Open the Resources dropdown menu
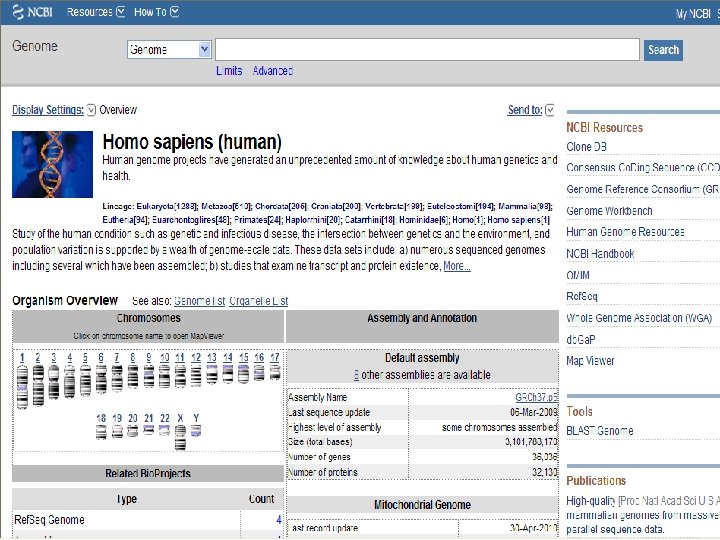Image resolution: width=720 pixels, height=540 pixels. tap(96, 12)
